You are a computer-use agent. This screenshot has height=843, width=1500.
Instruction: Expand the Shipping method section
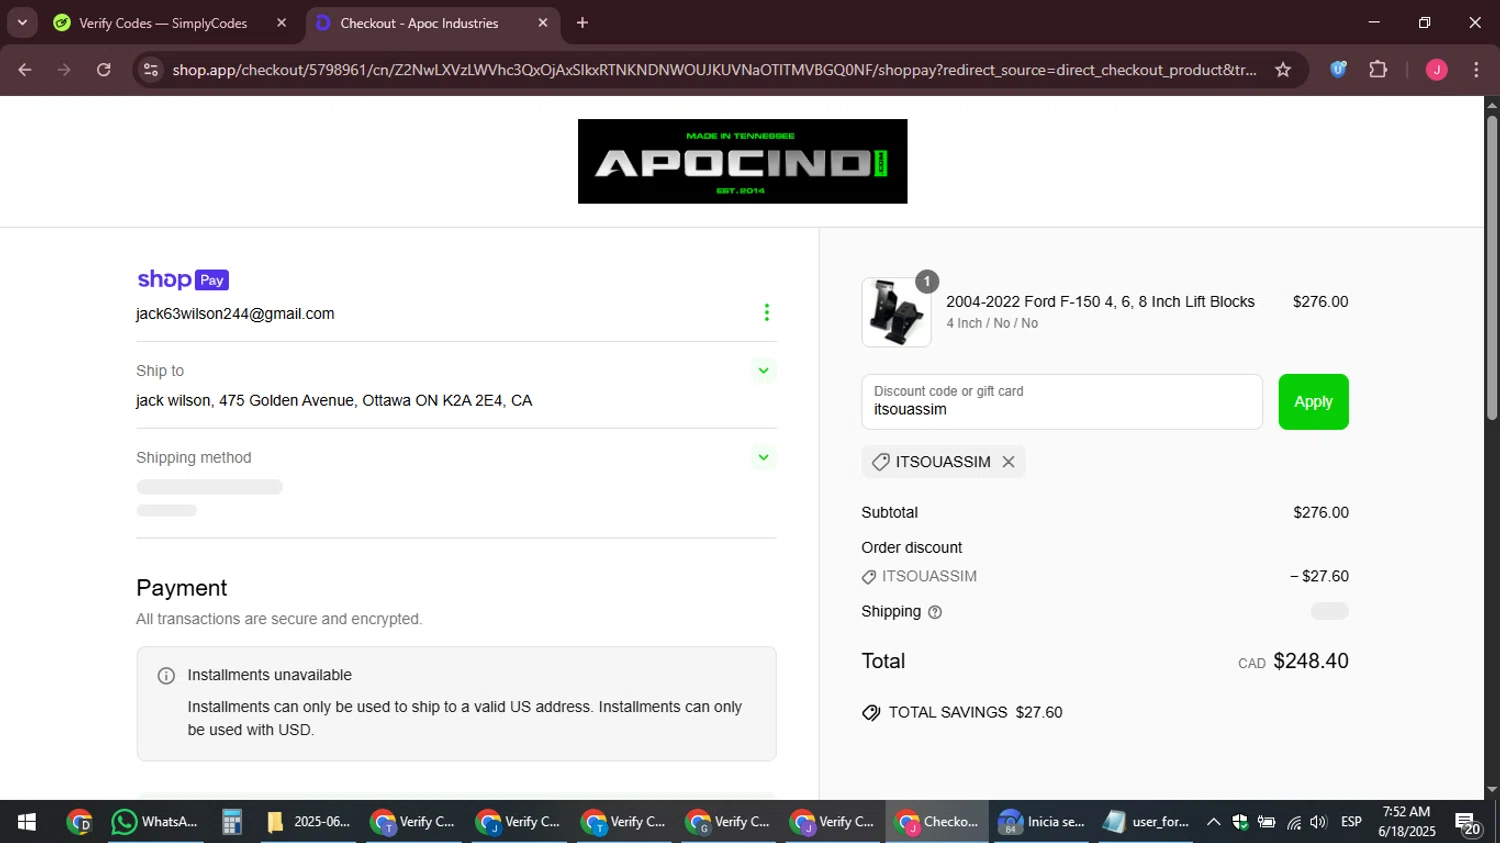click(x=763, y=458)
